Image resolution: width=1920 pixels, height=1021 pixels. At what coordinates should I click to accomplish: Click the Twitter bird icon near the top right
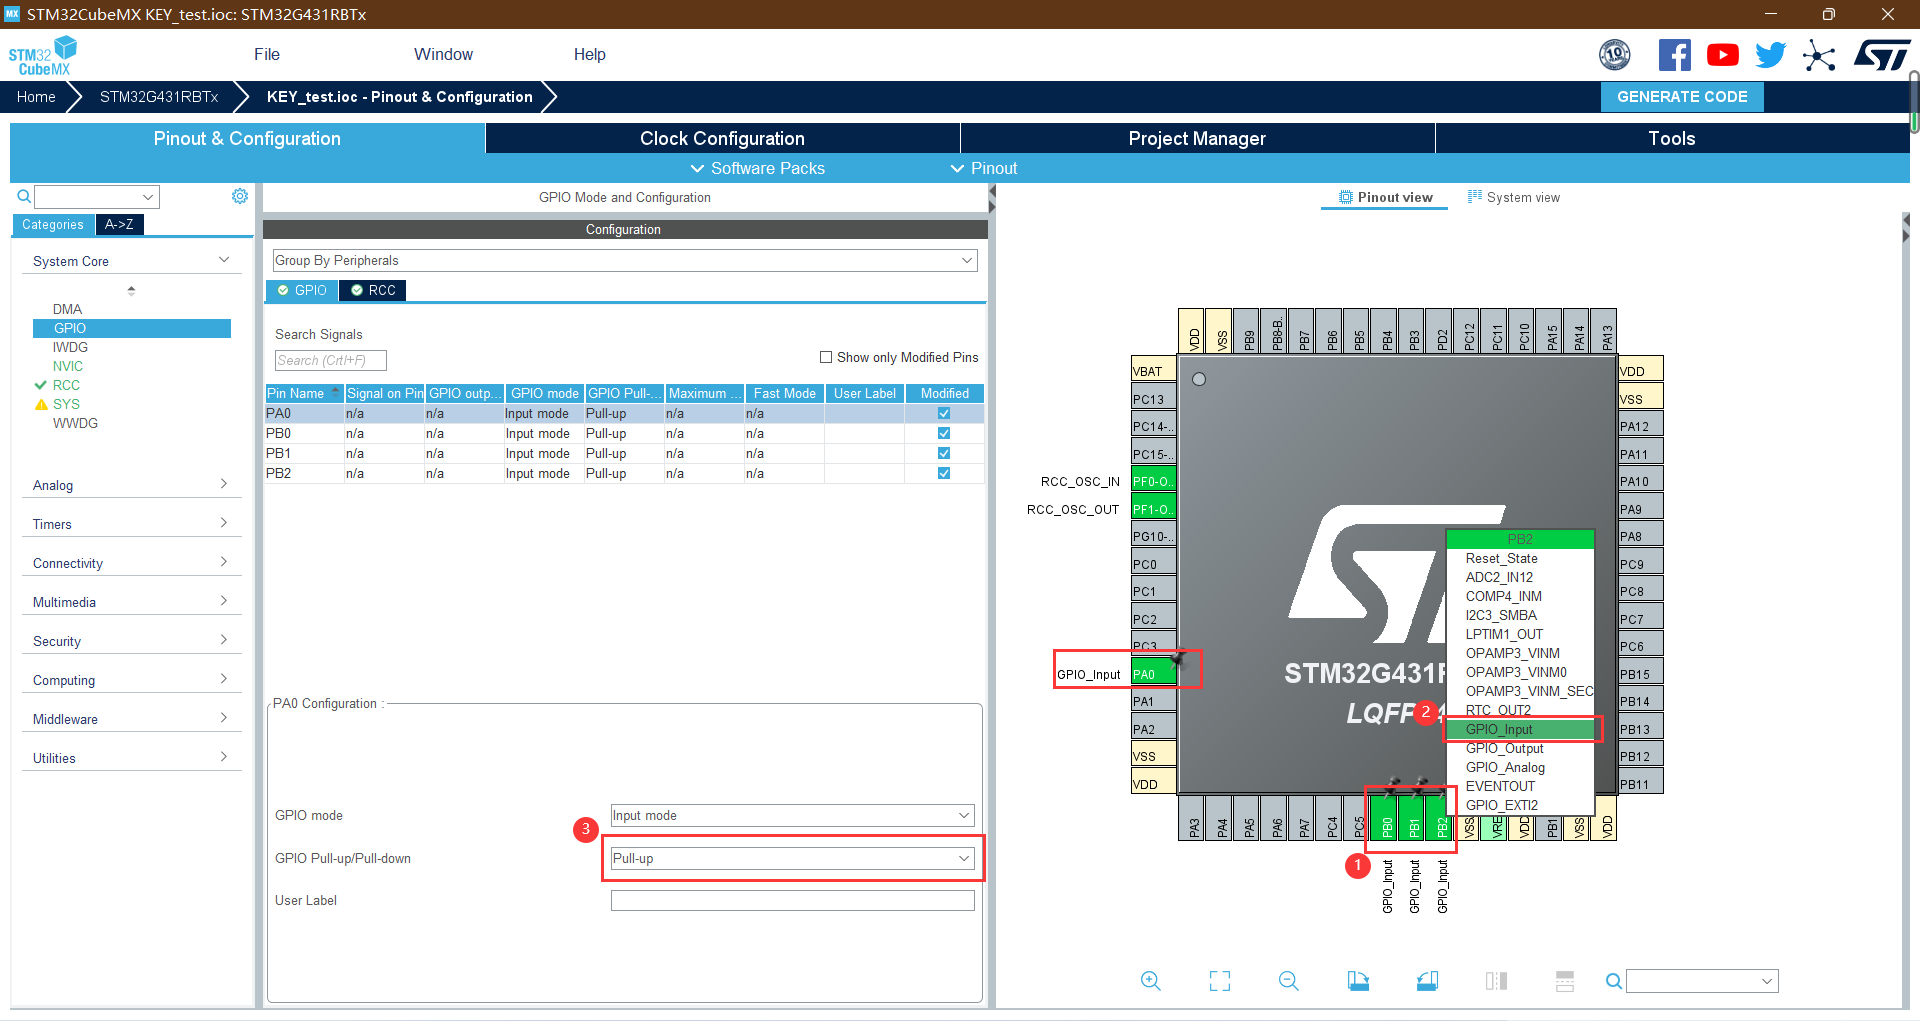click(1770, 54)
